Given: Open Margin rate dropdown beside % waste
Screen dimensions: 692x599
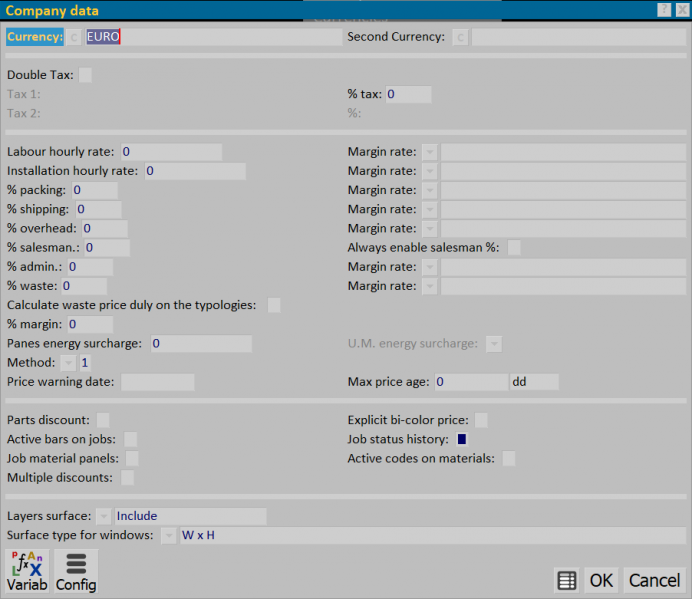Looking at the screenshot, I should (429, 286).
